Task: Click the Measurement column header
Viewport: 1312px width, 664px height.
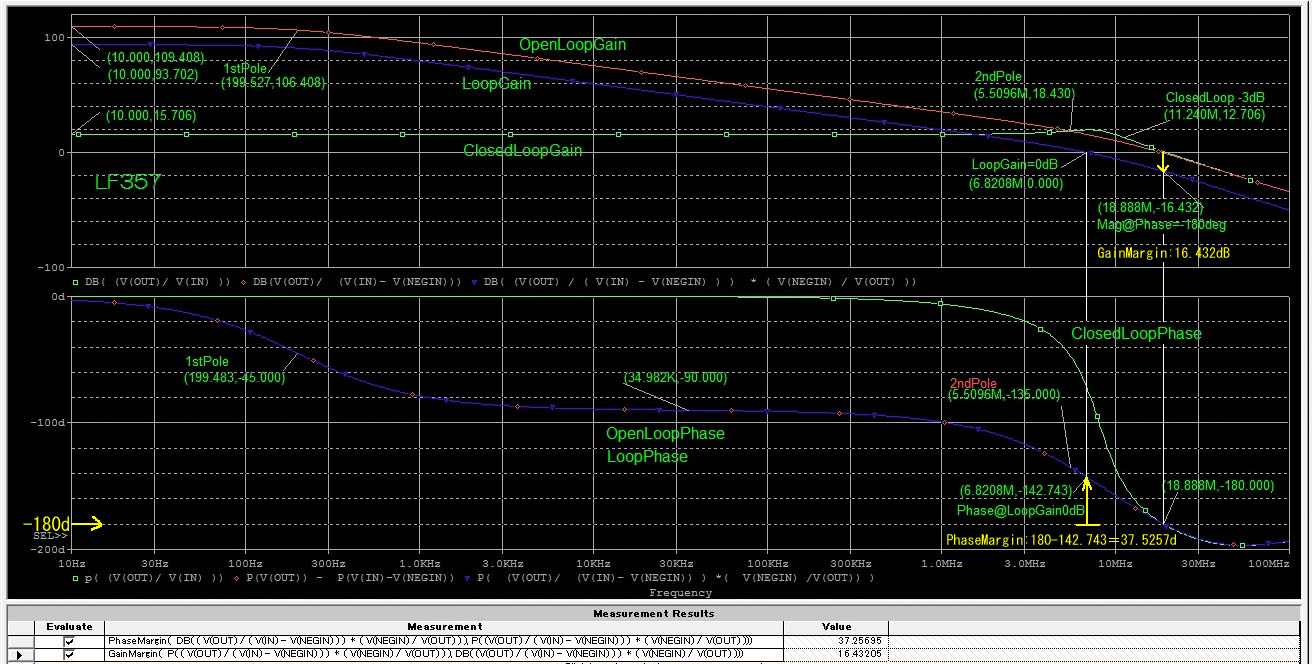Action: click(x=444, y=627)
